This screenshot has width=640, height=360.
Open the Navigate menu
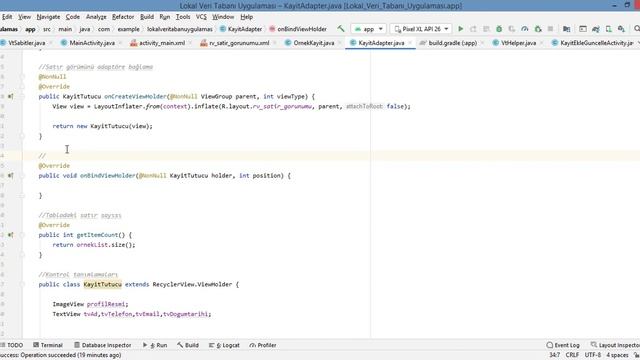(x=48, y=17)
